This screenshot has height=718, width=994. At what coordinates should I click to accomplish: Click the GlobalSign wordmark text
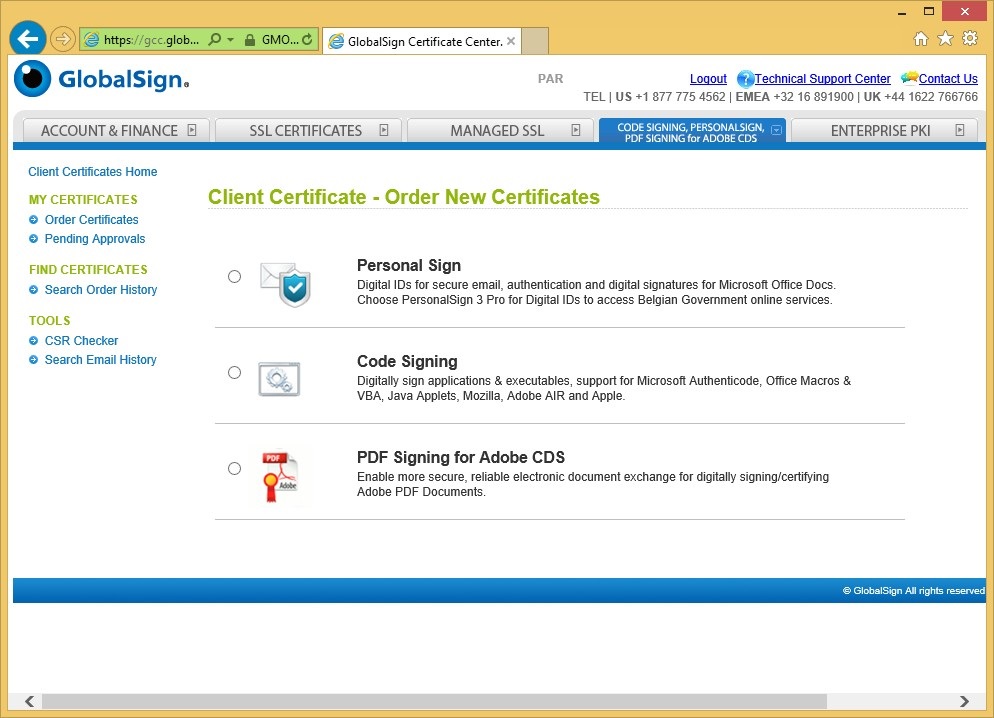pos(124,79)
